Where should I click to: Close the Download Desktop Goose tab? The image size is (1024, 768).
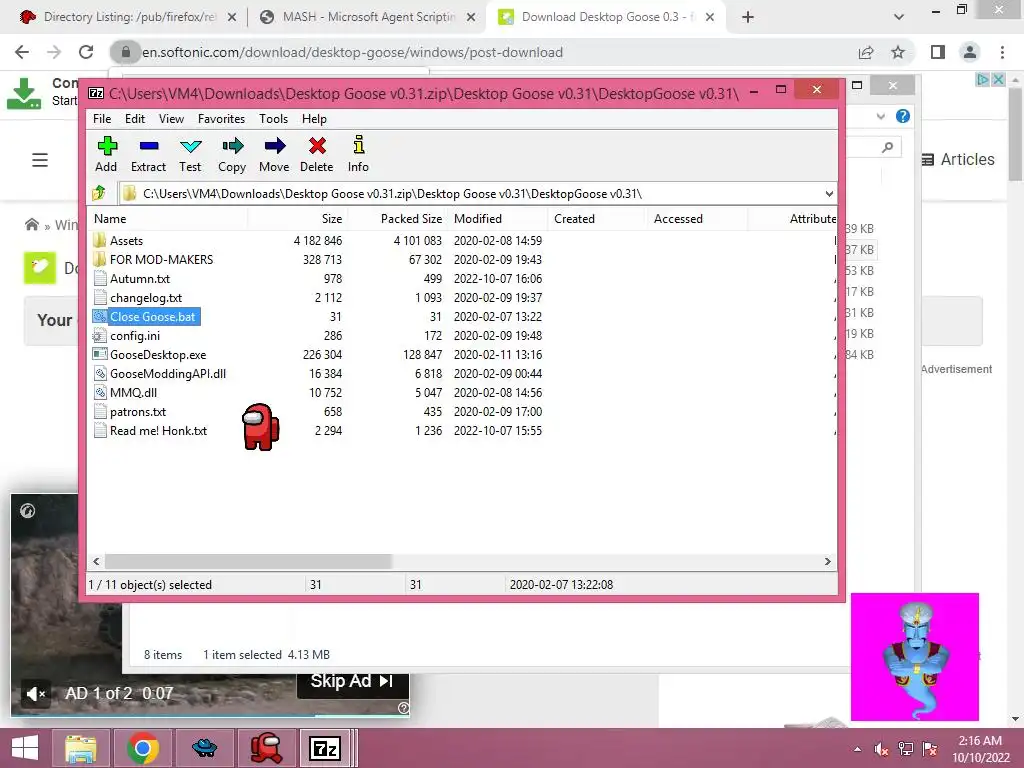tap(711, 18)
